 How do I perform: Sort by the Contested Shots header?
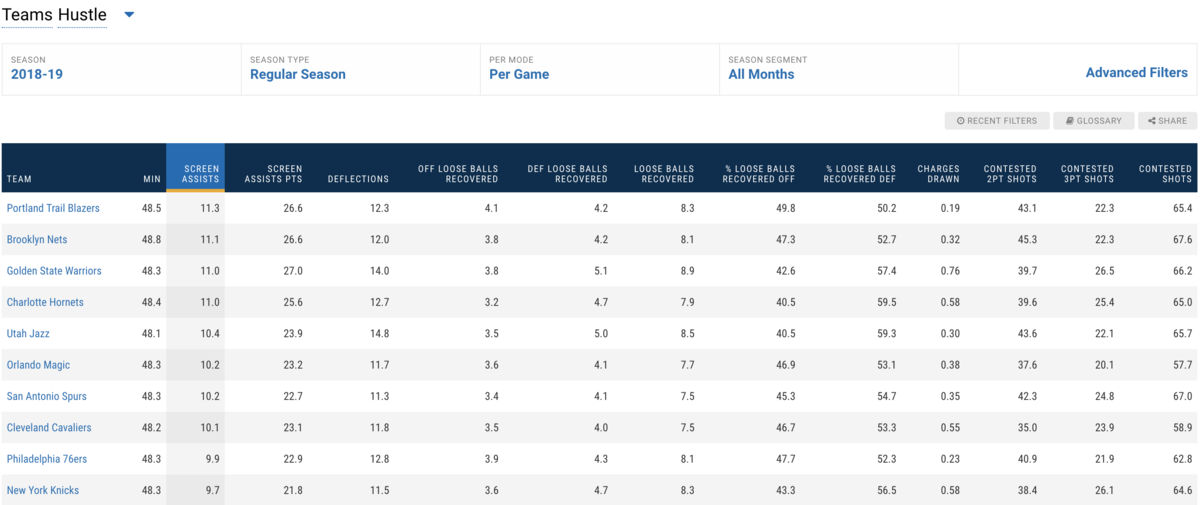coord(1165,174)
